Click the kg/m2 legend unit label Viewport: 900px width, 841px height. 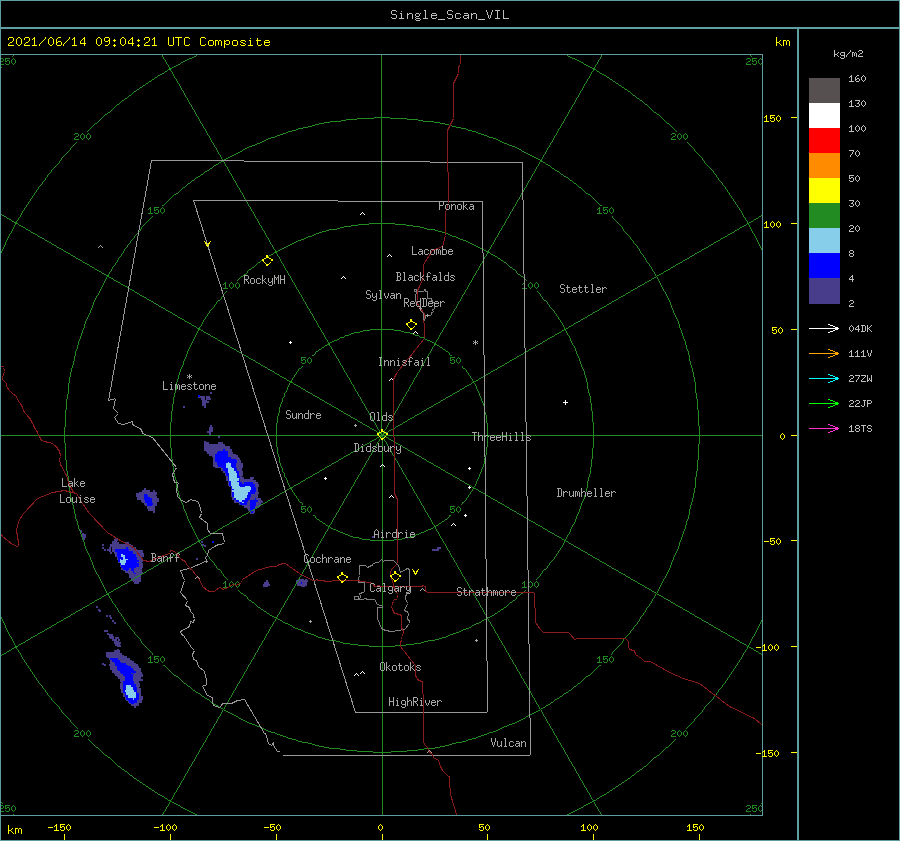(848, 54)
